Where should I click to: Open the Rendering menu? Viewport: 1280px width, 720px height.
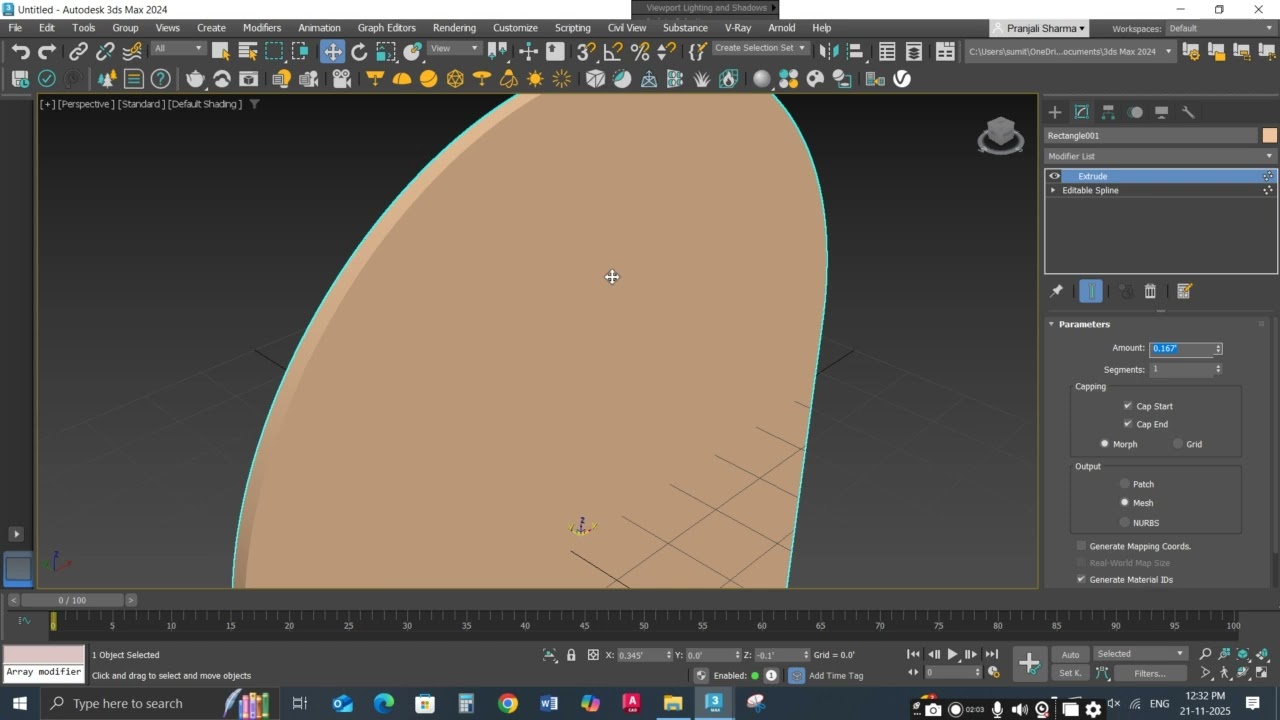pyautogui.click(x=454, y=28)
